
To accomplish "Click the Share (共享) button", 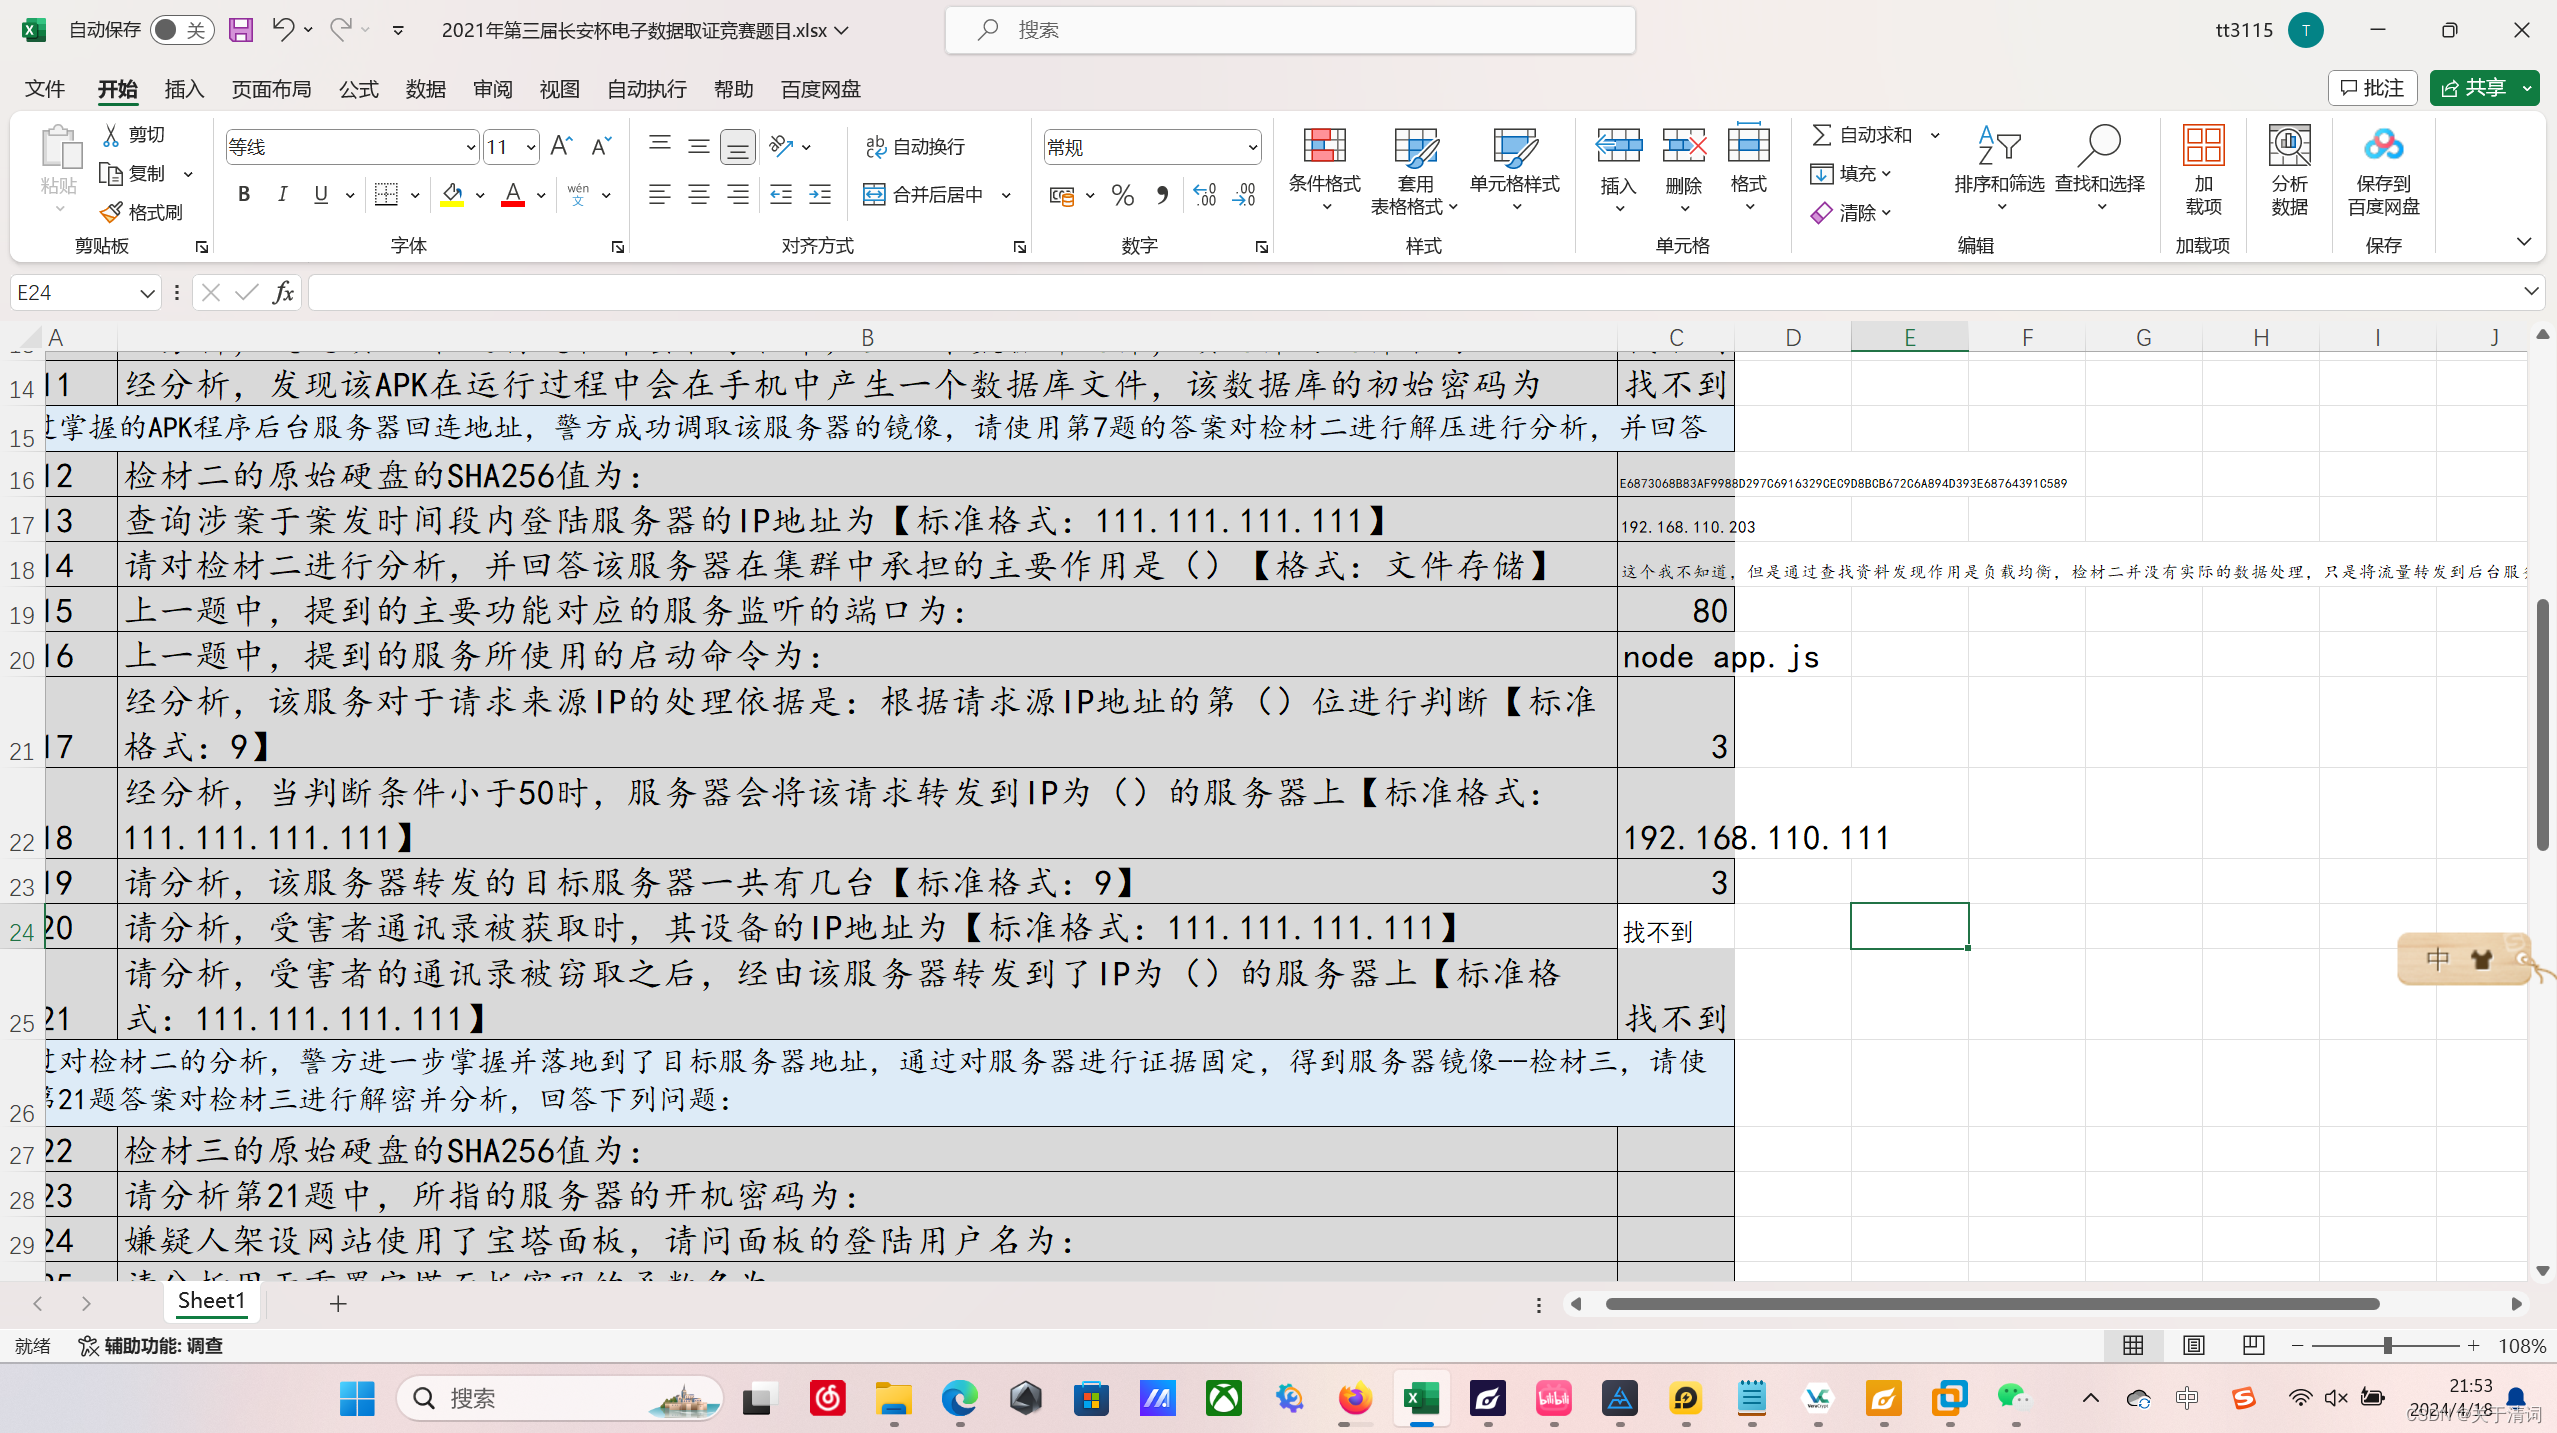I will click(2473, 88).
